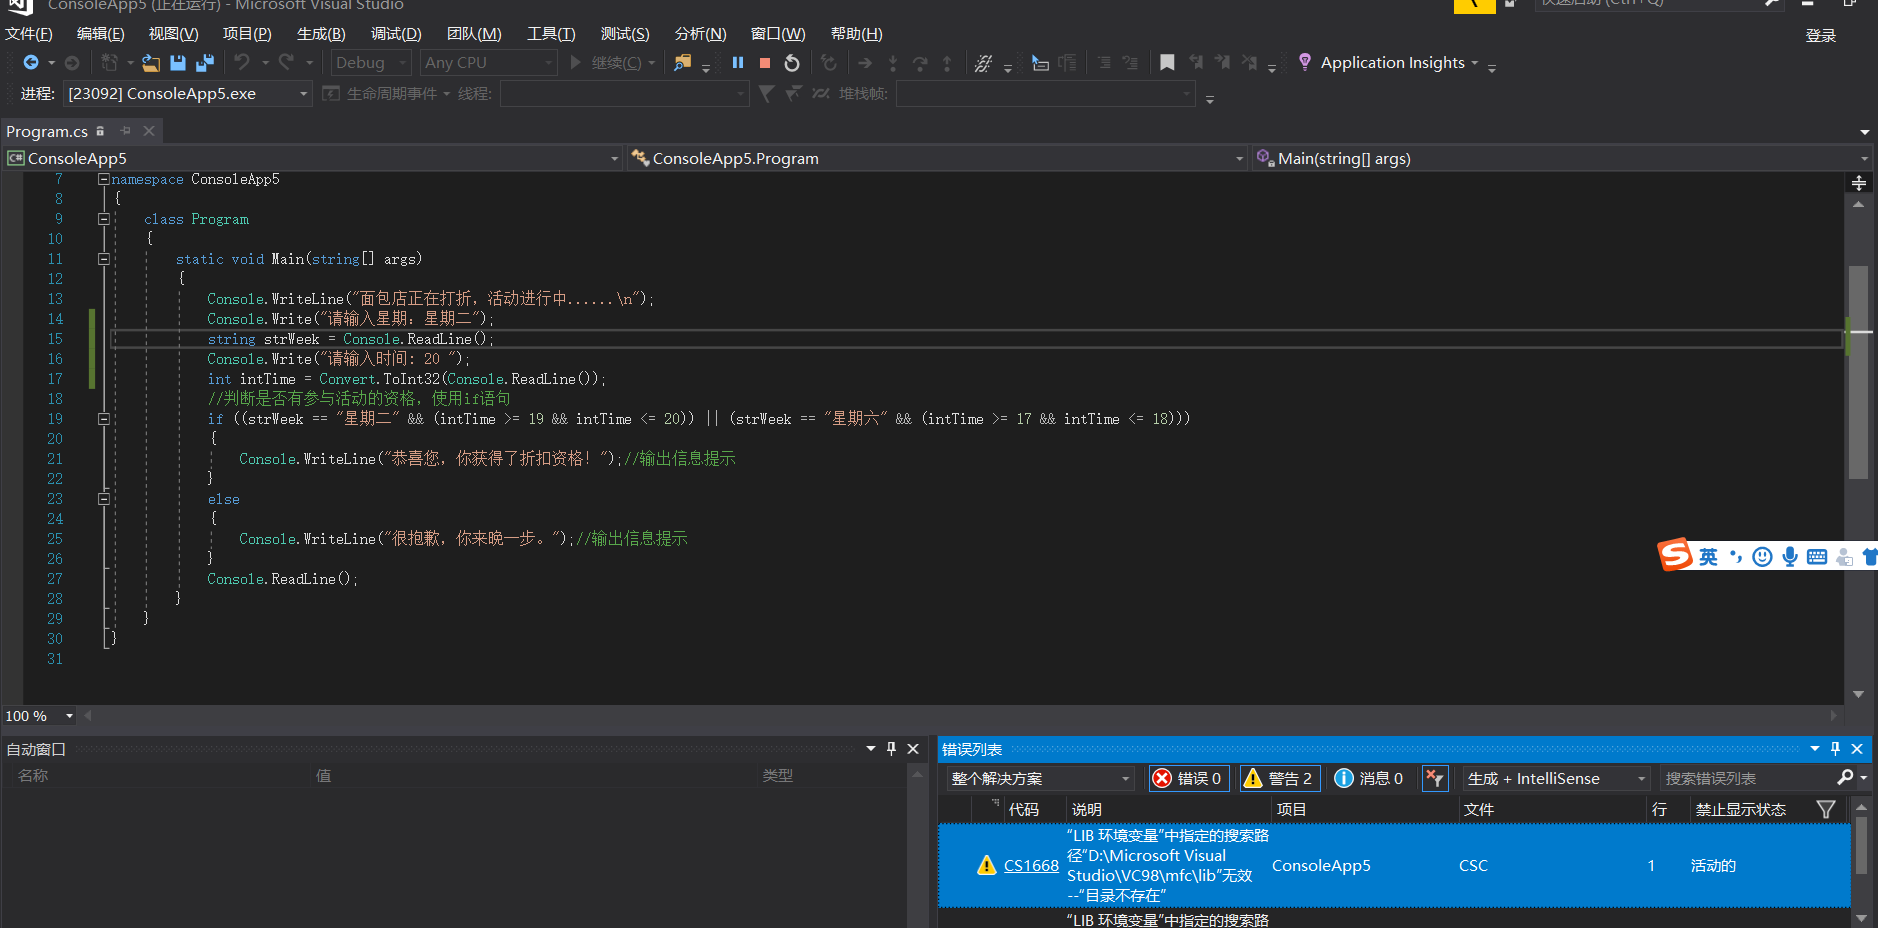Click the Show Next Statement arrow
The width and height of the screenshot is (1878, 928).
[x=865, y=63]
